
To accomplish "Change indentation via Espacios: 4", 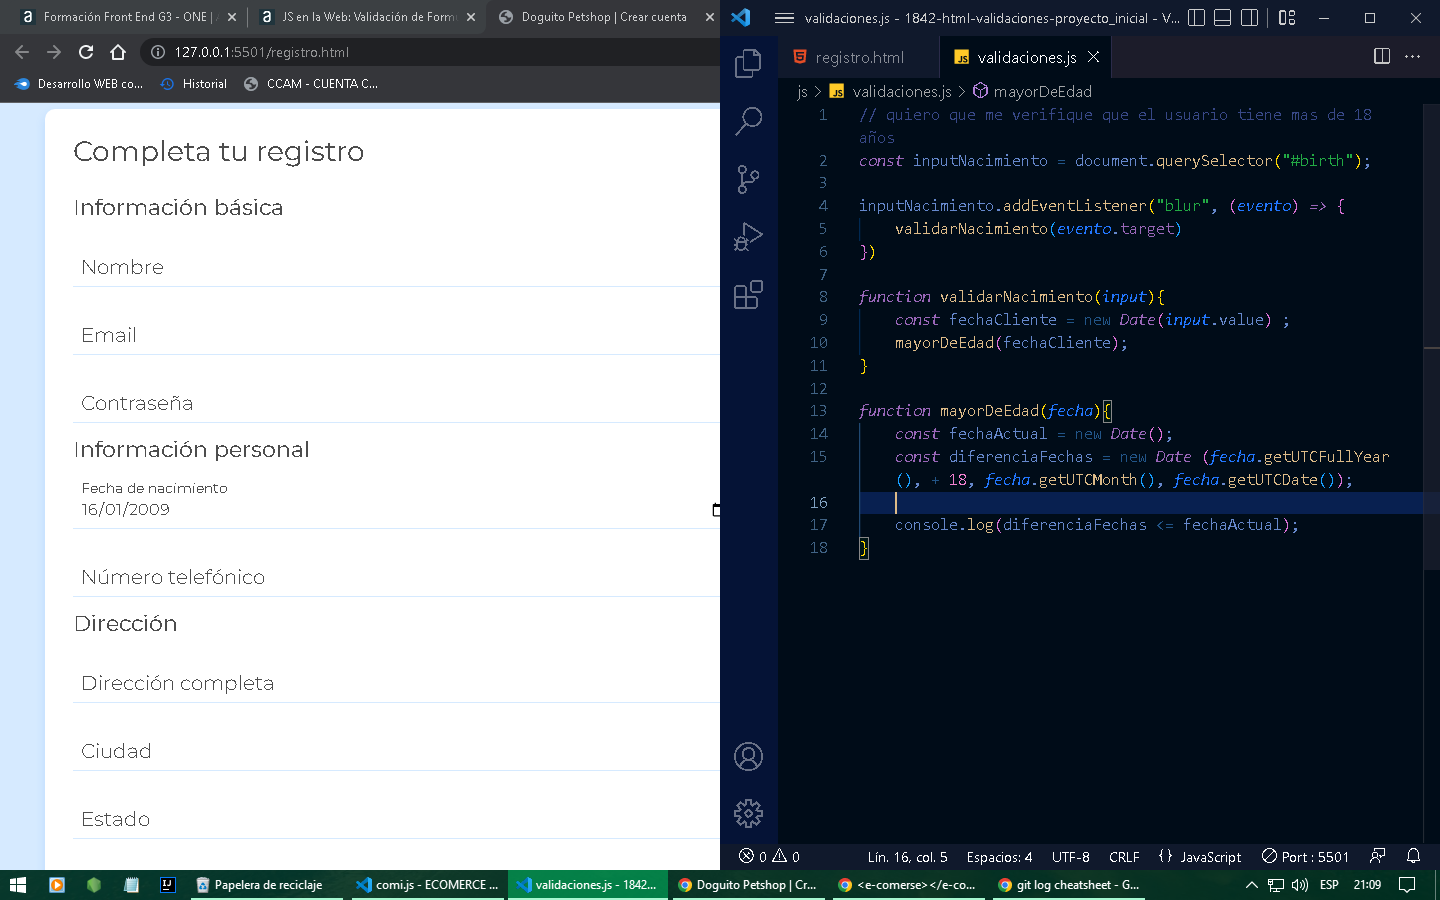I will (x=999, y=857).
